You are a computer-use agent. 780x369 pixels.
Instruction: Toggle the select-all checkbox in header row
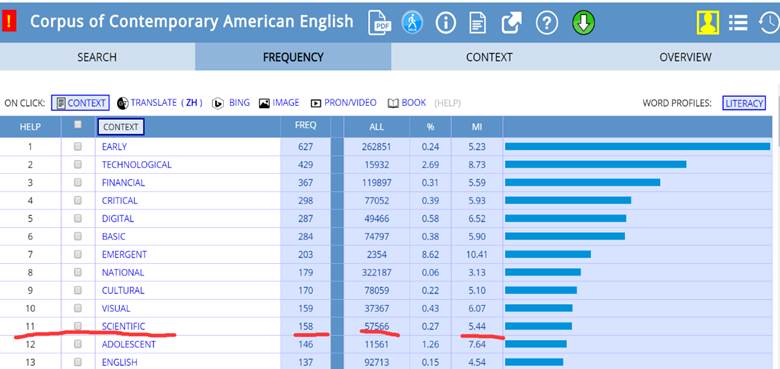(78, 125)
